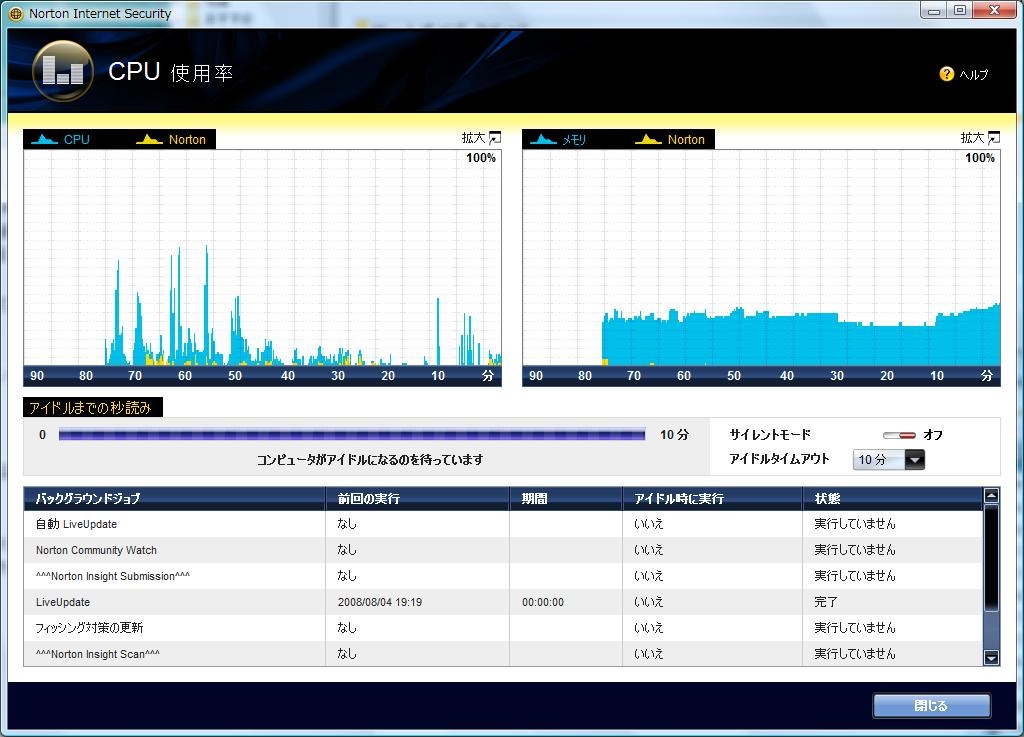Select the Norton Community Watch row
1024x737 pixels.
pyautogui.click(x=503, y=550)
